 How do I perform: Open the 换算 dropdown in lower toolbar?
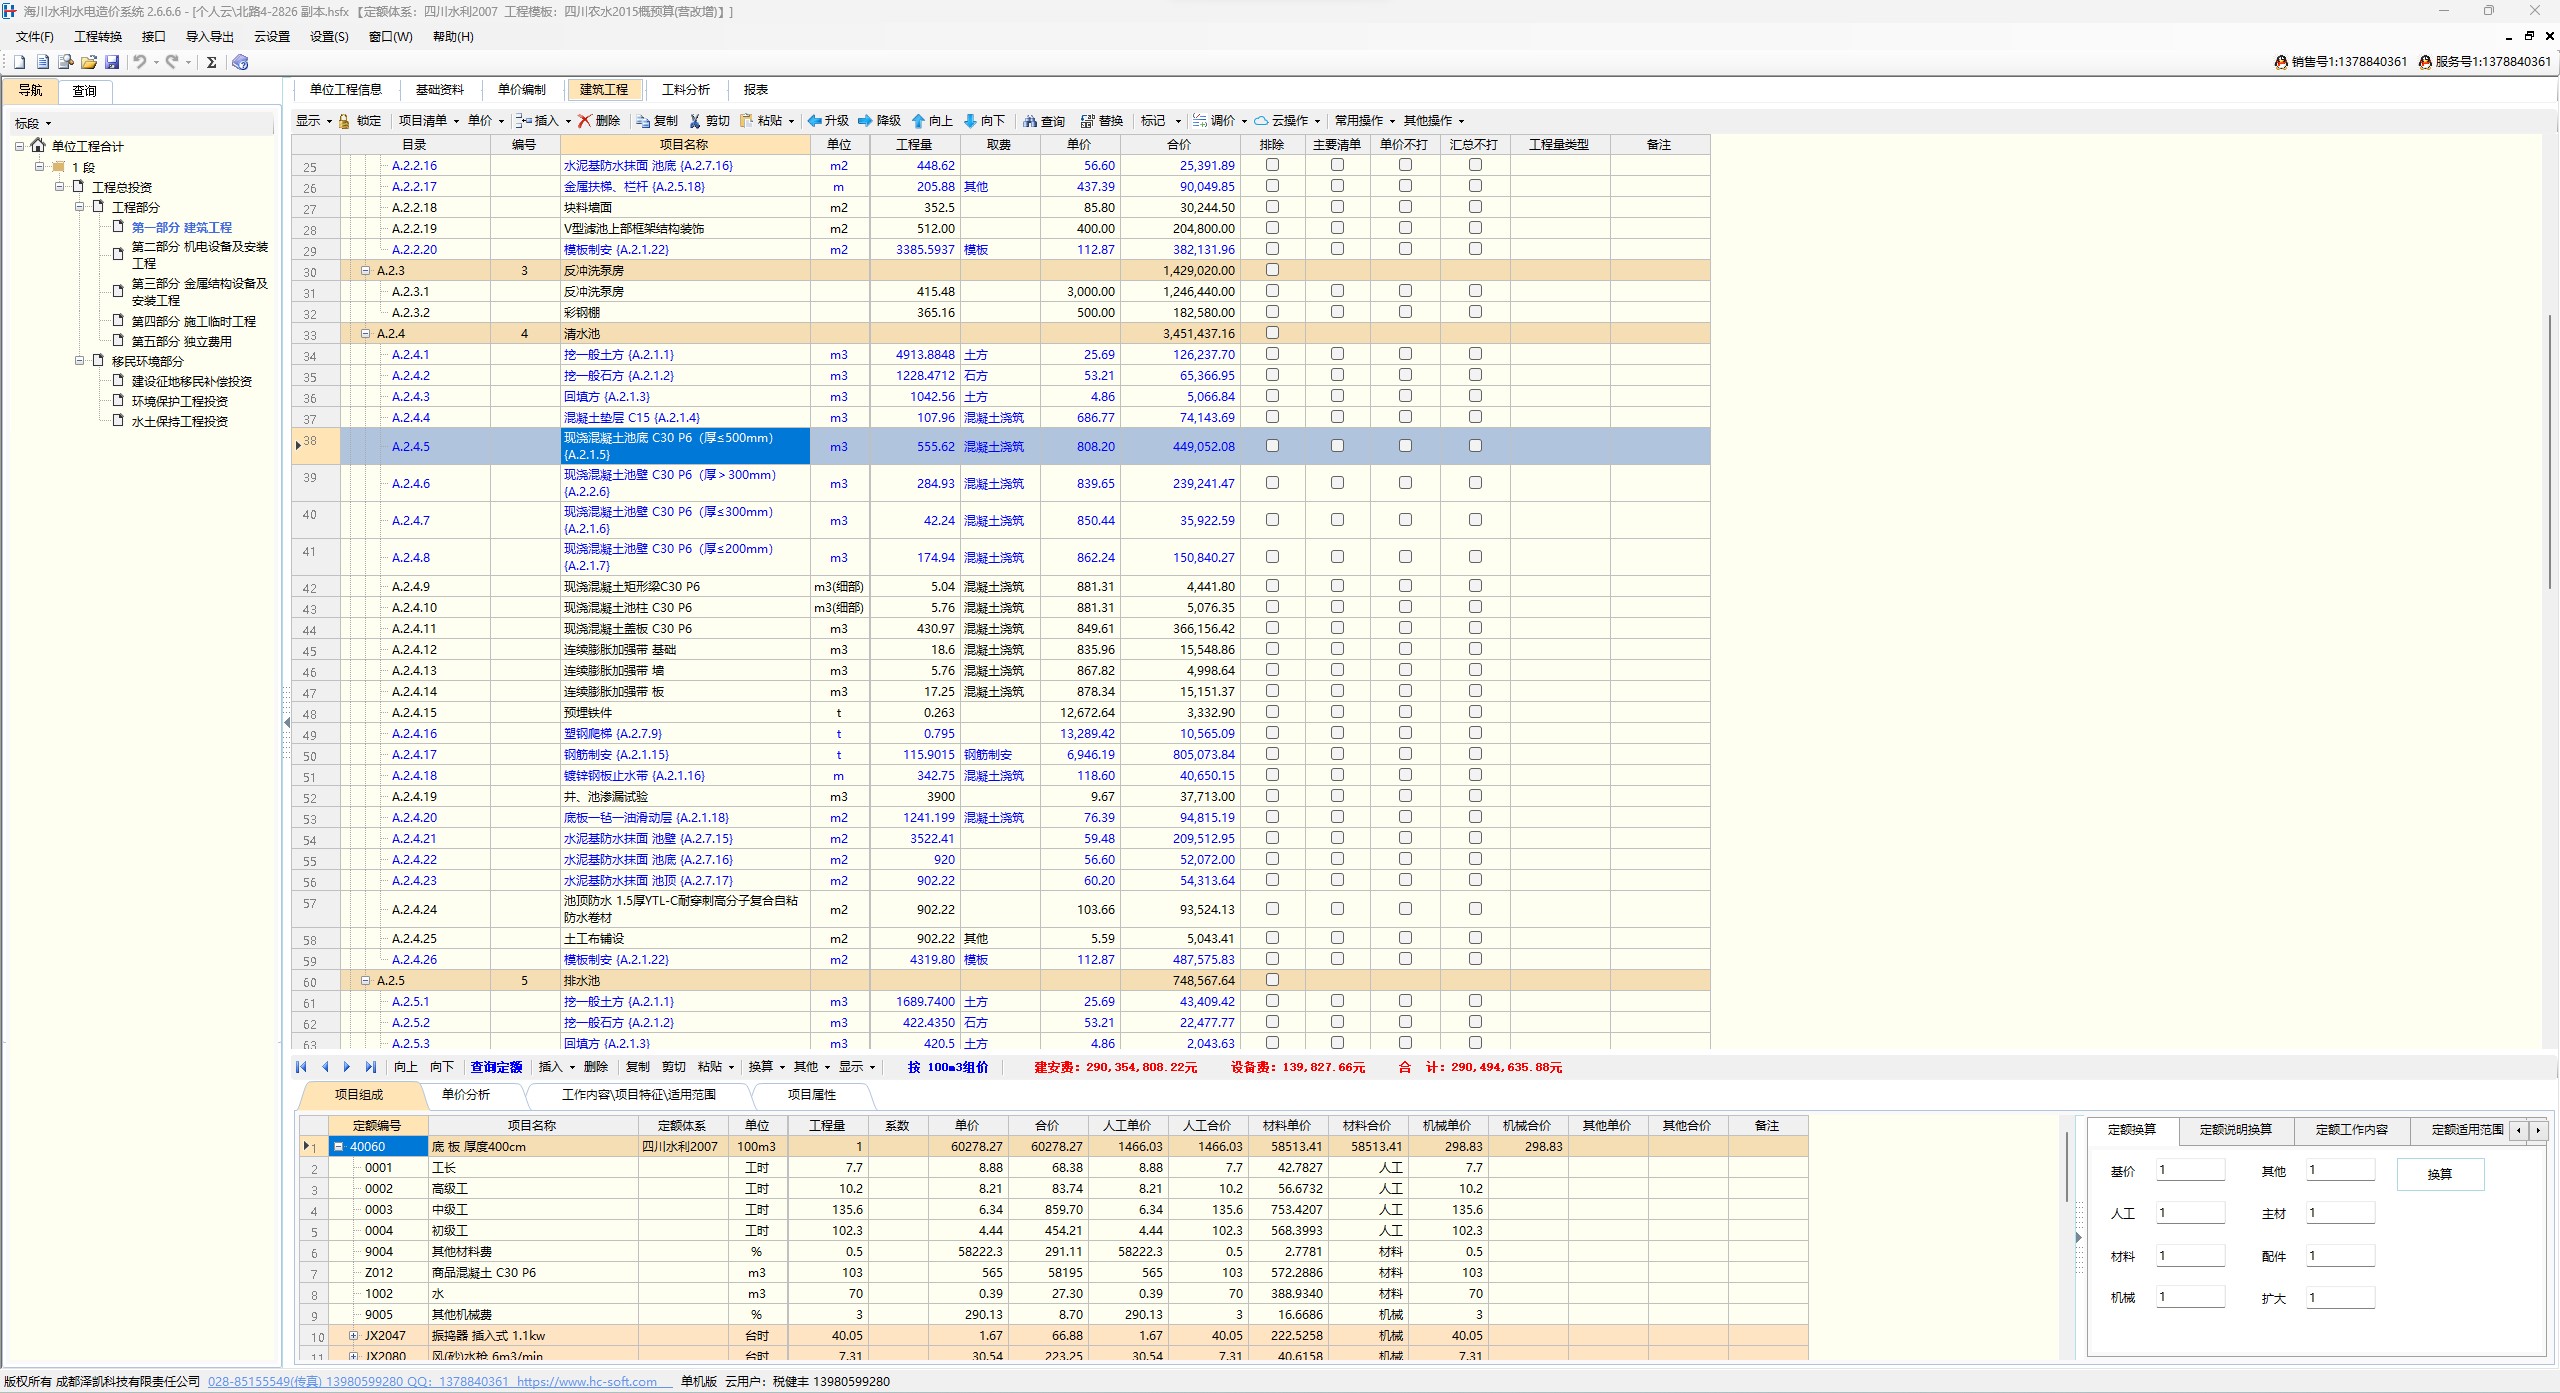click(x=766, y=1067)
